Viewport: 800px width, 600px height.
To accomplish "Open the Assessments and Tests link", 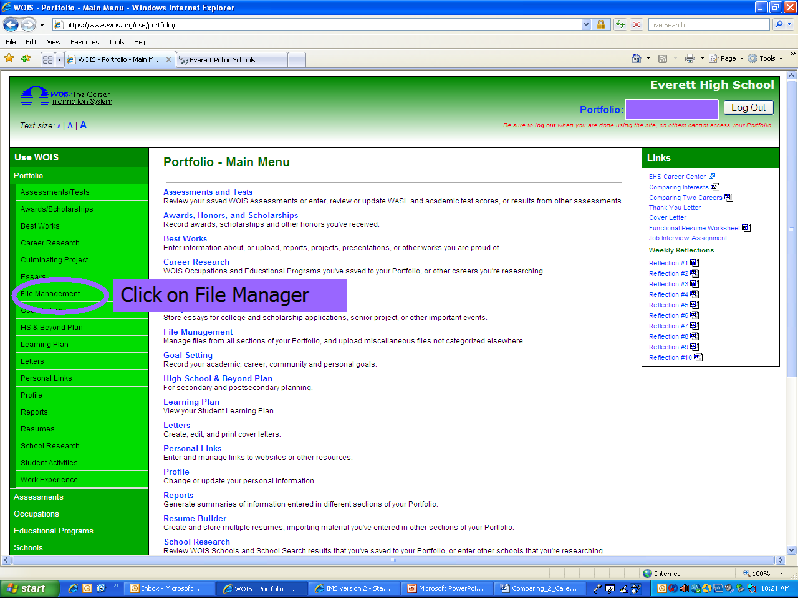I will pos(208,192).
